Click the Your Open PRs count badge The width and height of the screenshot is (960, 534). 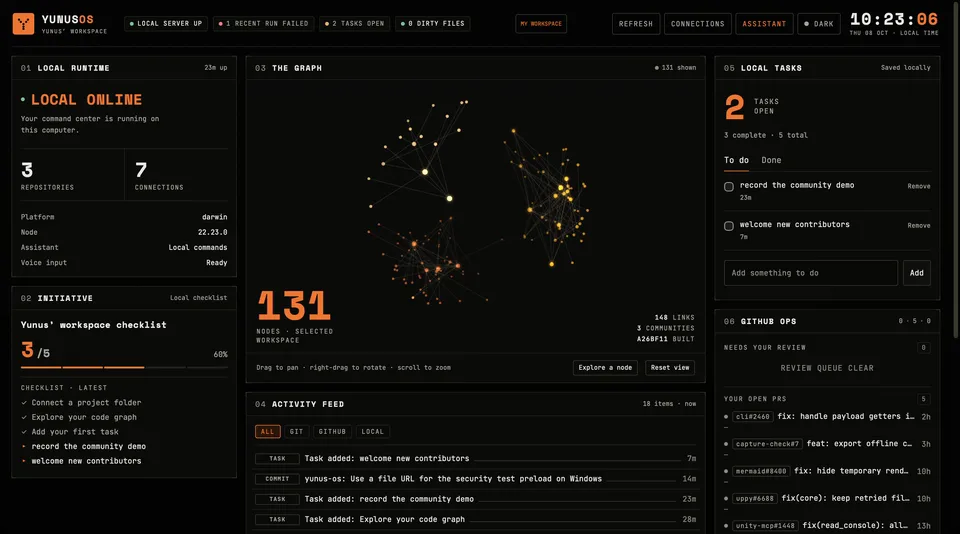(x=924, y=399)
